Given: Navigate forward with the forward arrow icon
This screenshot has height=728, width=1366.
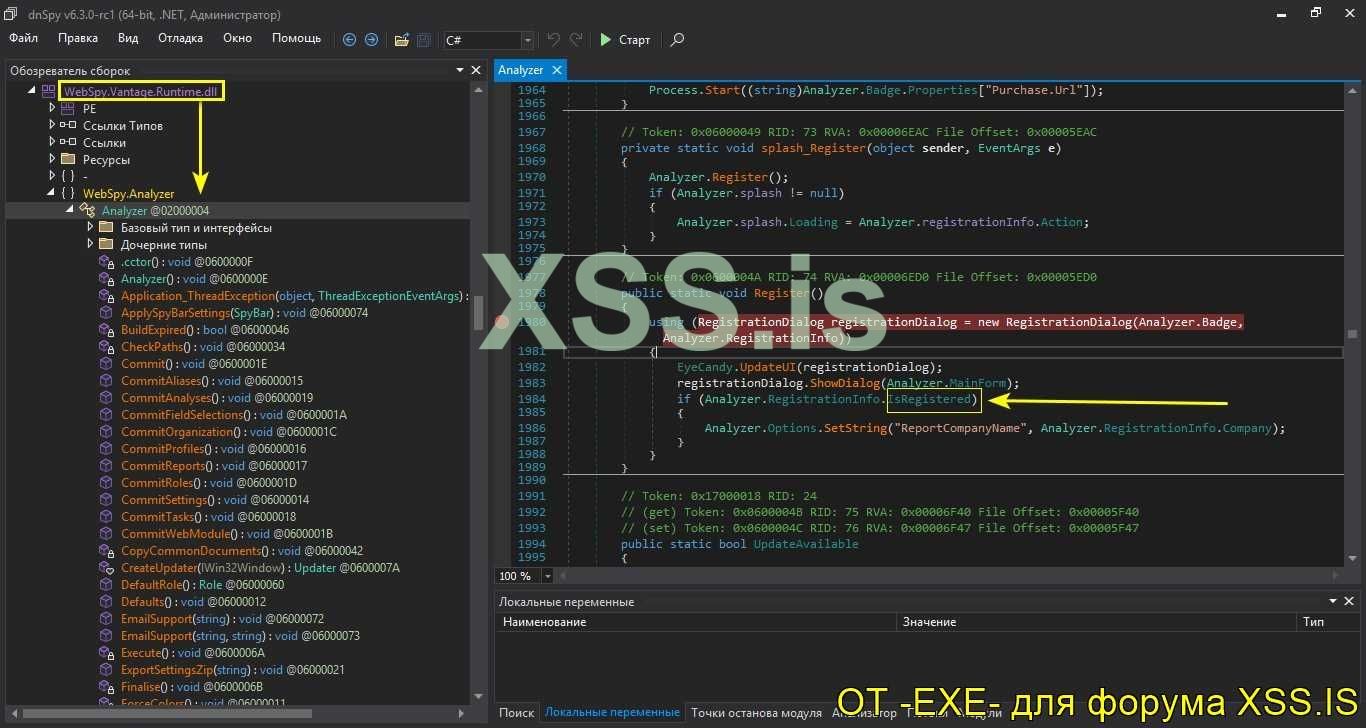Looking at the screenshot, I should click(x=371, y=40).
